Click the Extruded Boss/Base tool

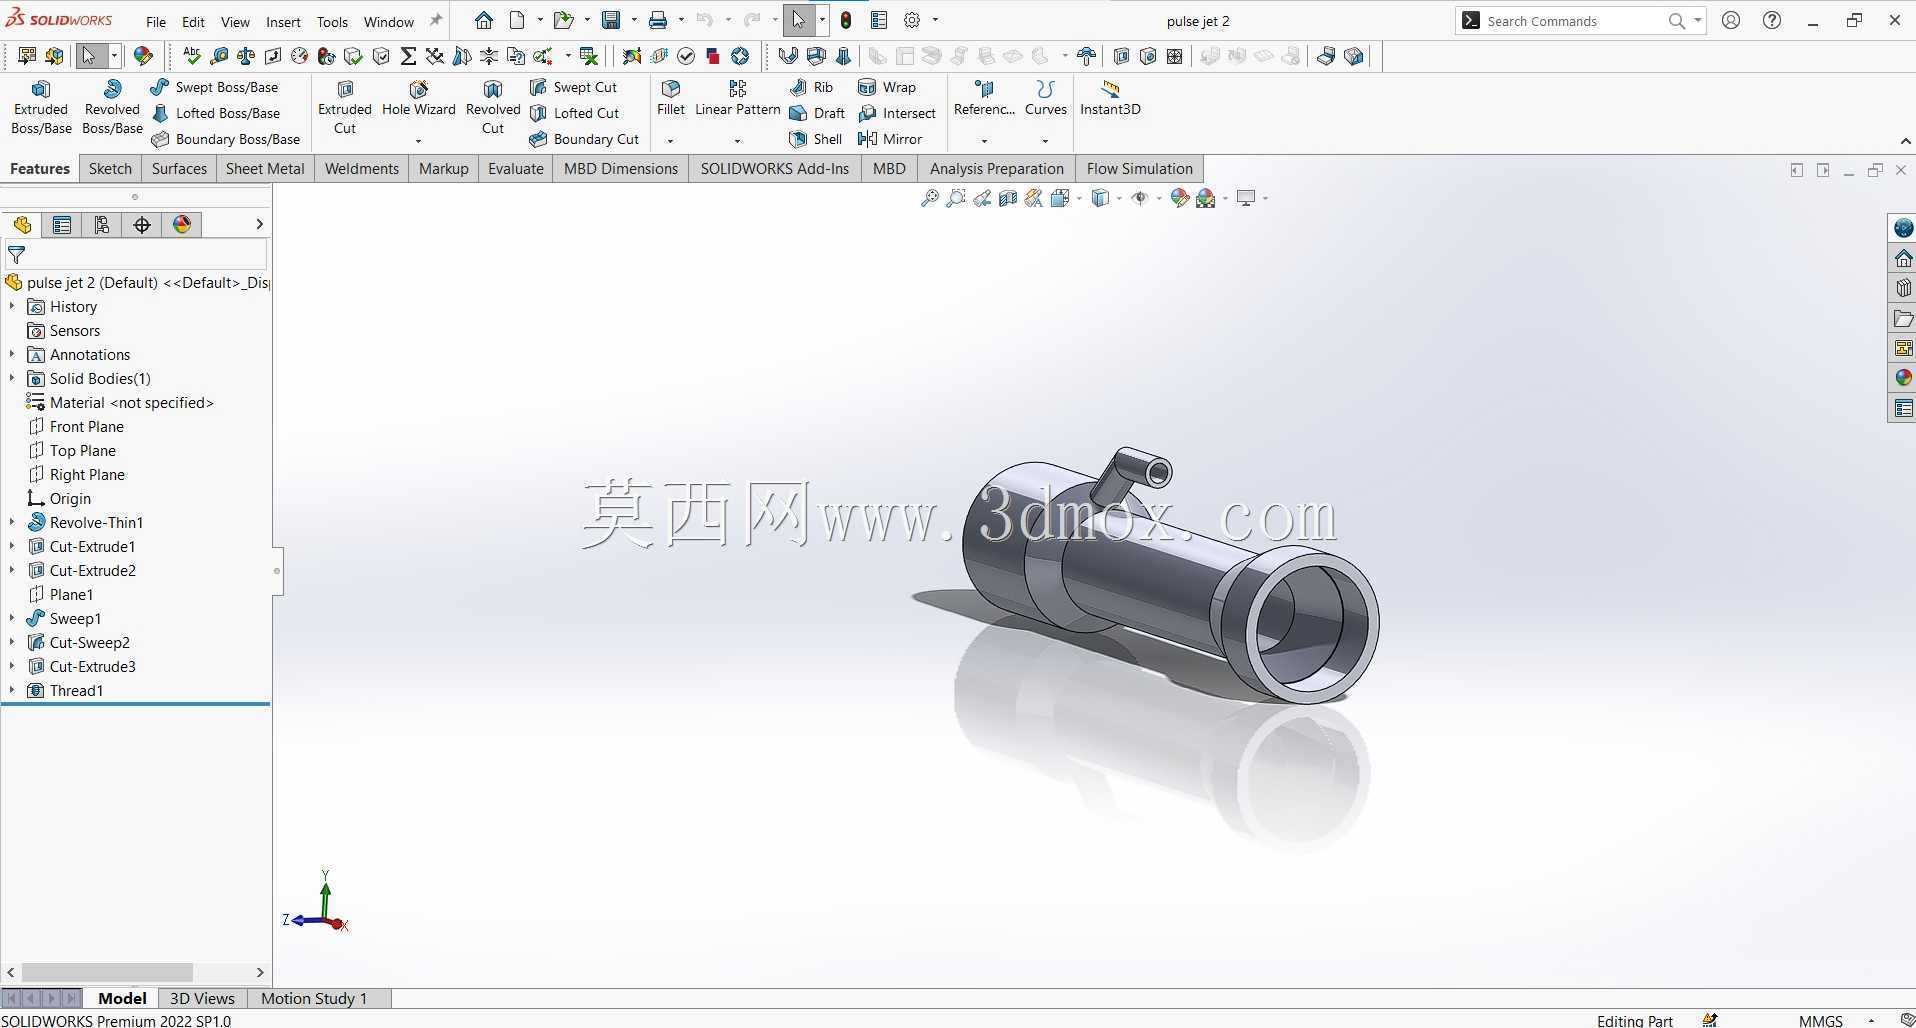(x=41, y=107)
